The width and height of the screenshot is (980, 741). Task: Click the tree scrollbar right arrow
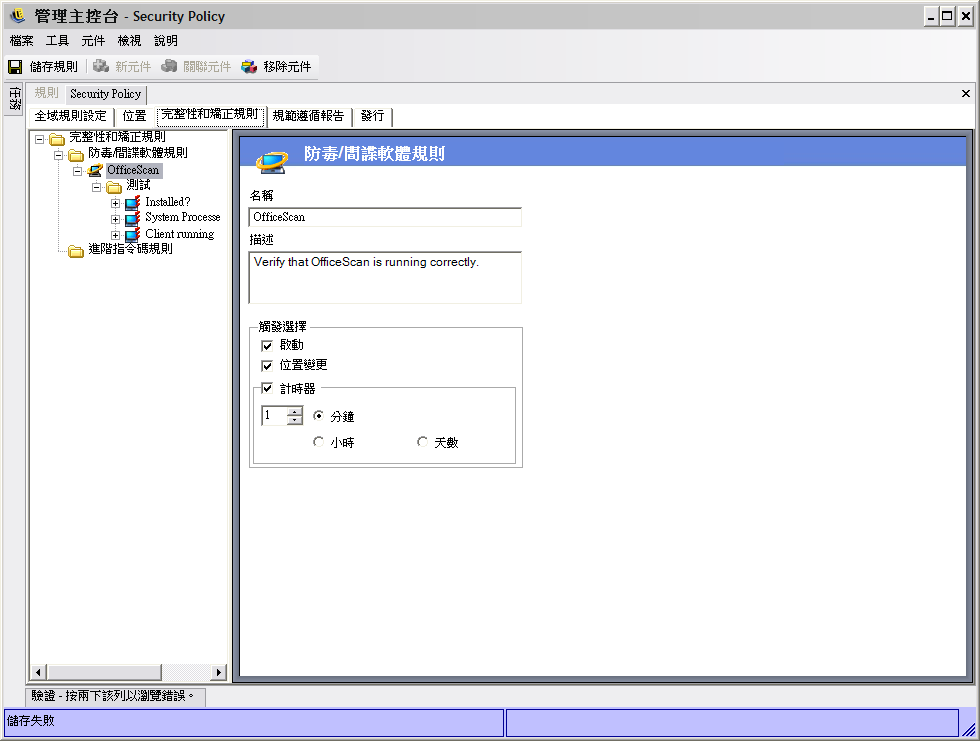tap(218, 672)
